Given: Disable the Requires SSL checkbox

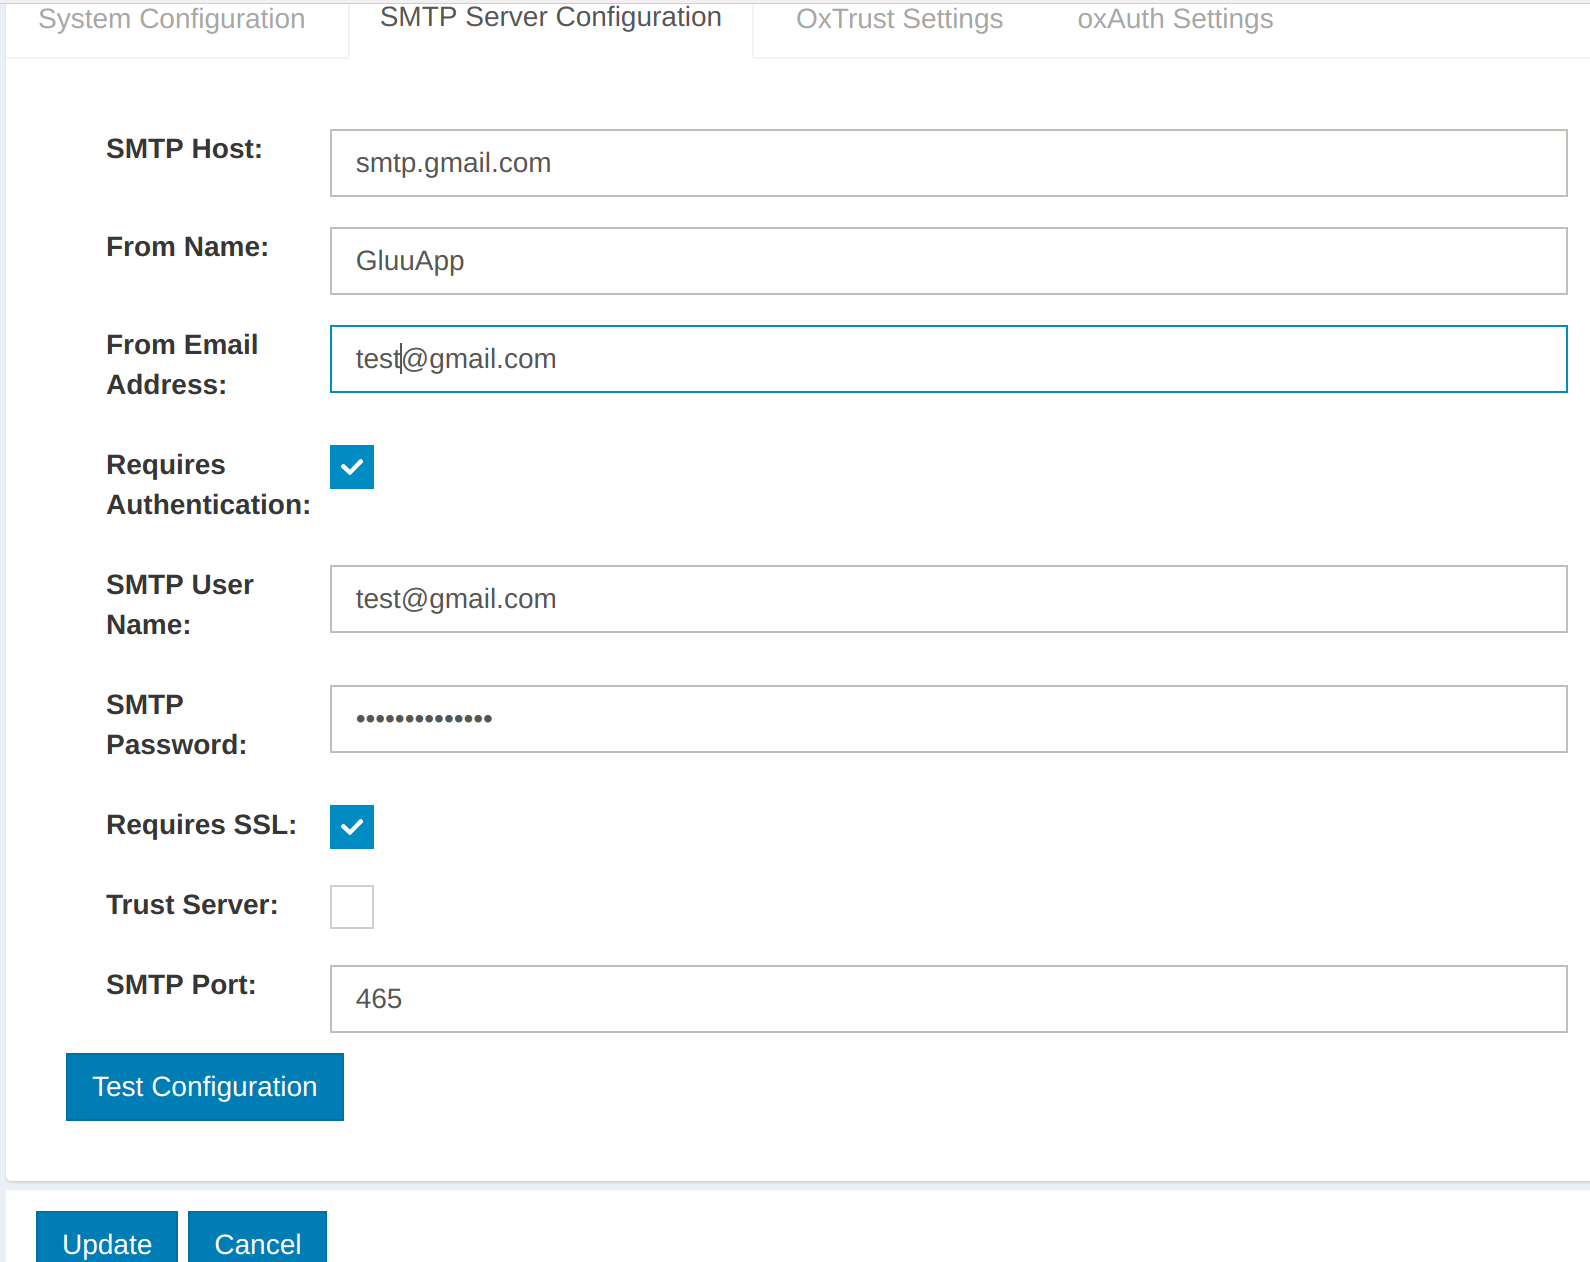Looking at the screenshot, I should coord(352,827).
